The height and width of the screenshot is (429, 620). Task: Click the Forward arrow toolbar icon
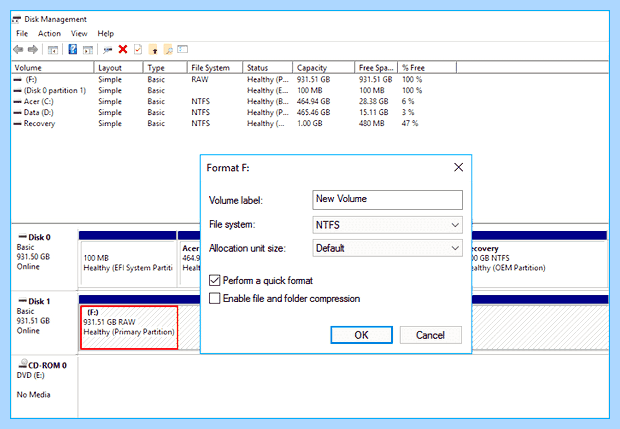click(33, 49)
